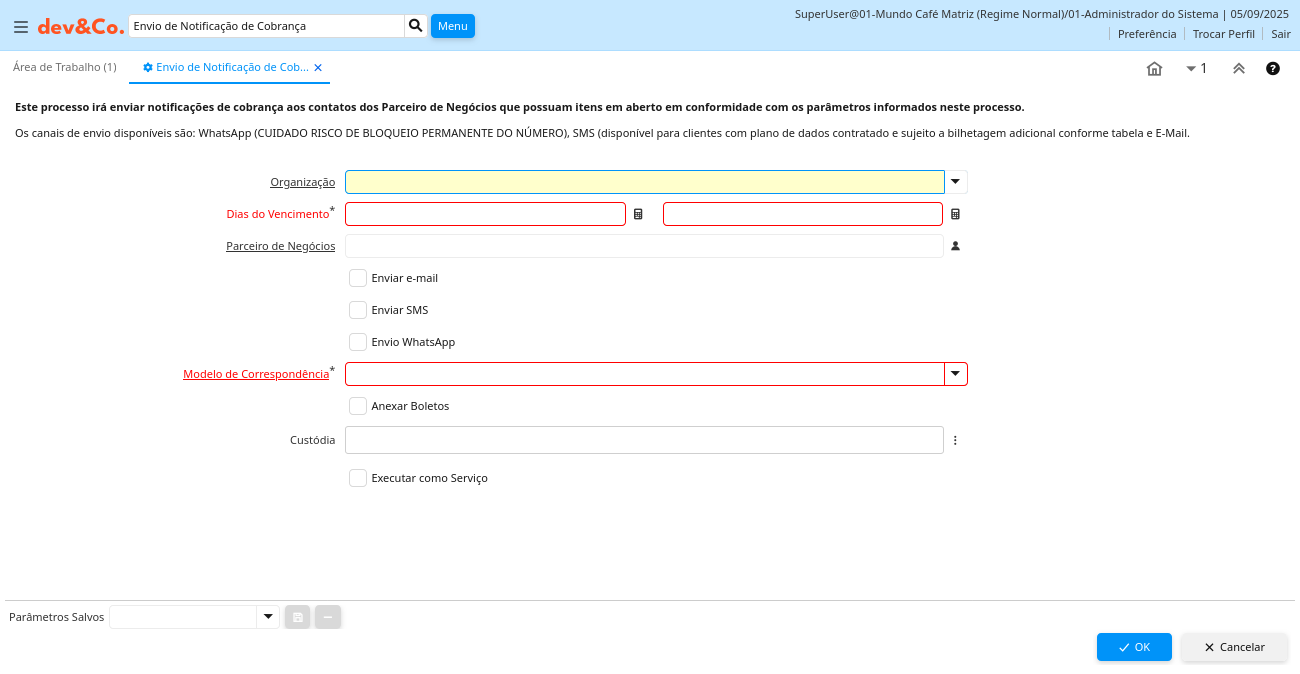Click the blue Menu button
The height and width of the screenshot is (674, 1300).
[452, 26]
